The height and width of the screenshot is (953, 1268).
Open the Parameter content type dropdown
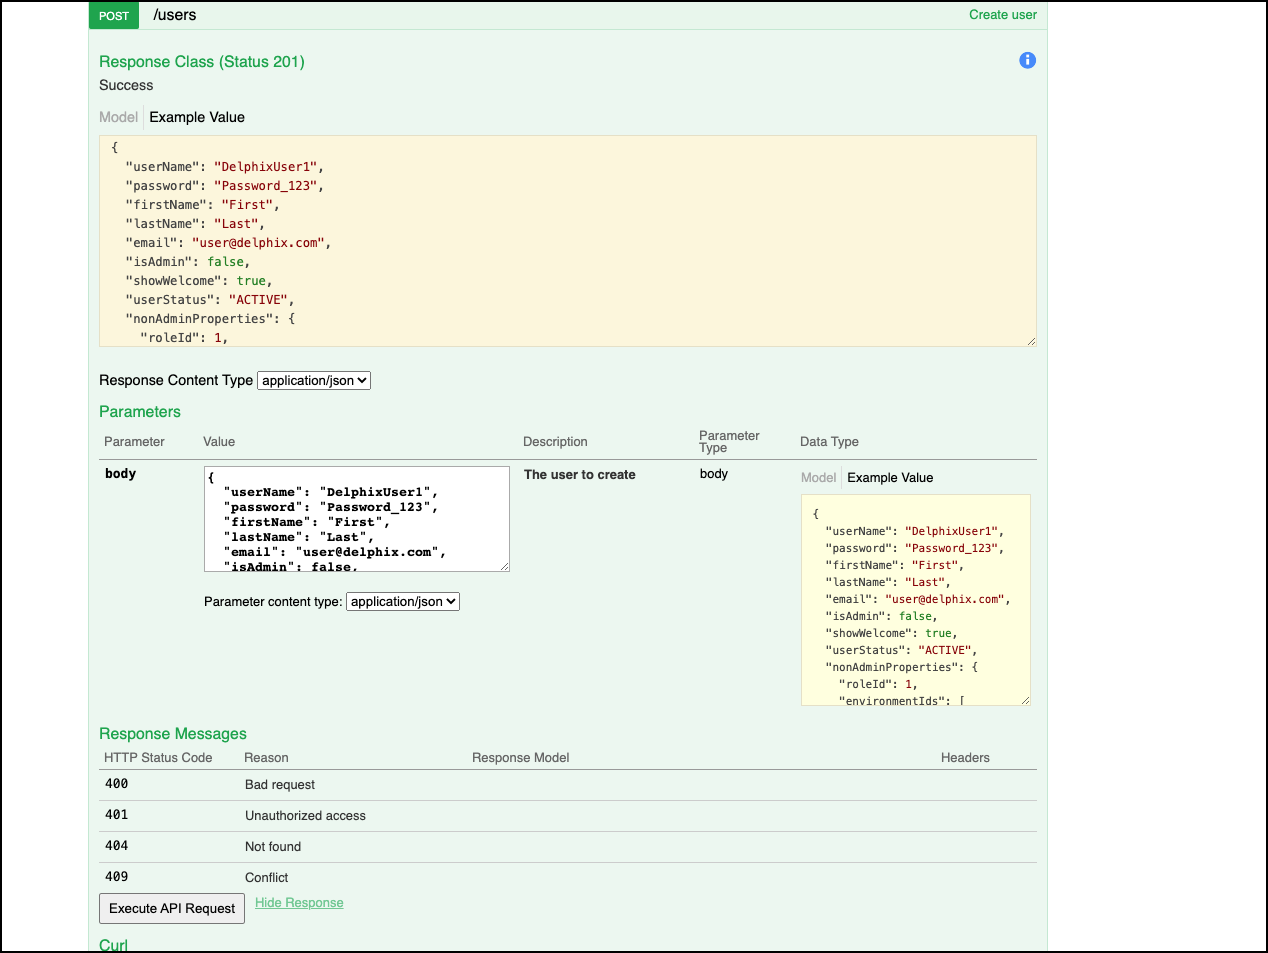402,601
